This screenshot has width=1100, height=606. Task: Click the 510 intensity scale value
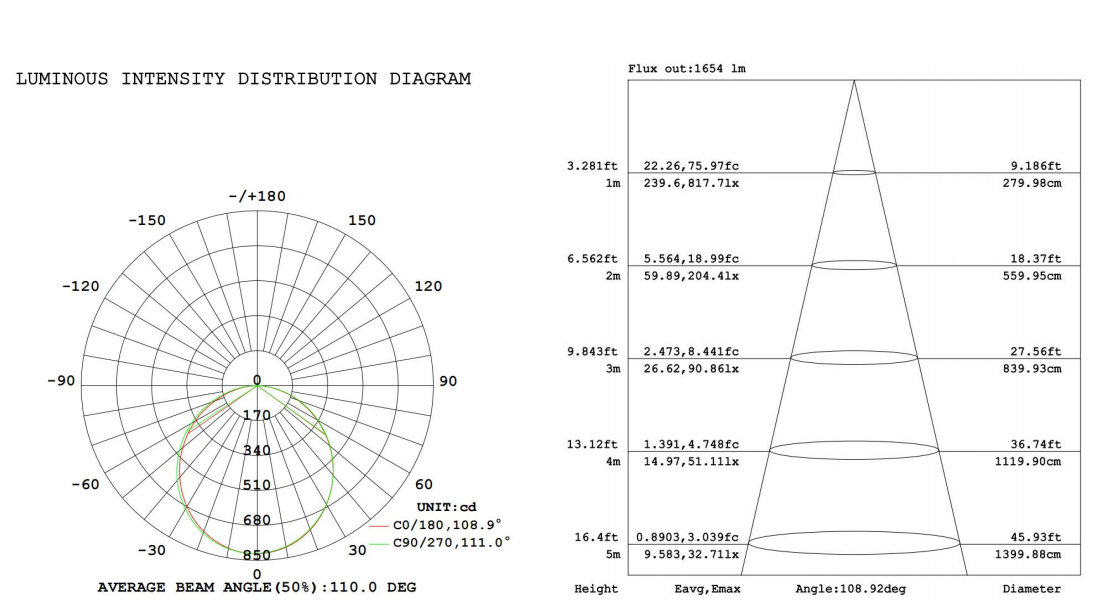click(257, 485)
